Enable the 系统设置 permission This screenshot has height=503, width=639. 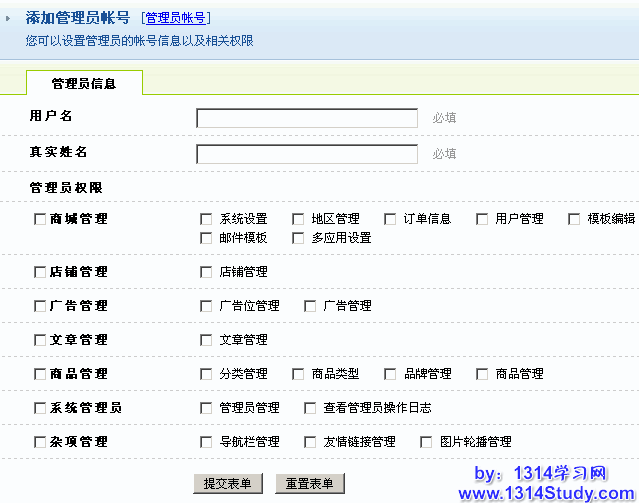click(x=206, y=219)
